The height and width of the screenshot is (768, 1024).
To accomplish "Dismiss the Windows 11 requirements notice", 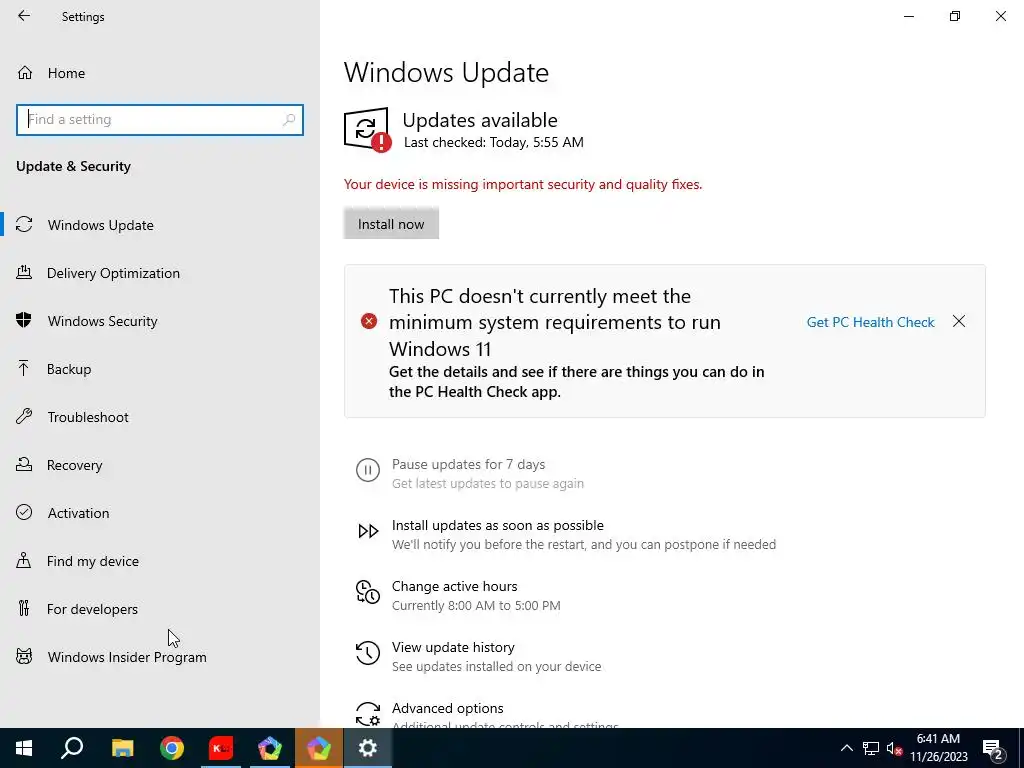I will pyautogui.click(x=959, y=321).
